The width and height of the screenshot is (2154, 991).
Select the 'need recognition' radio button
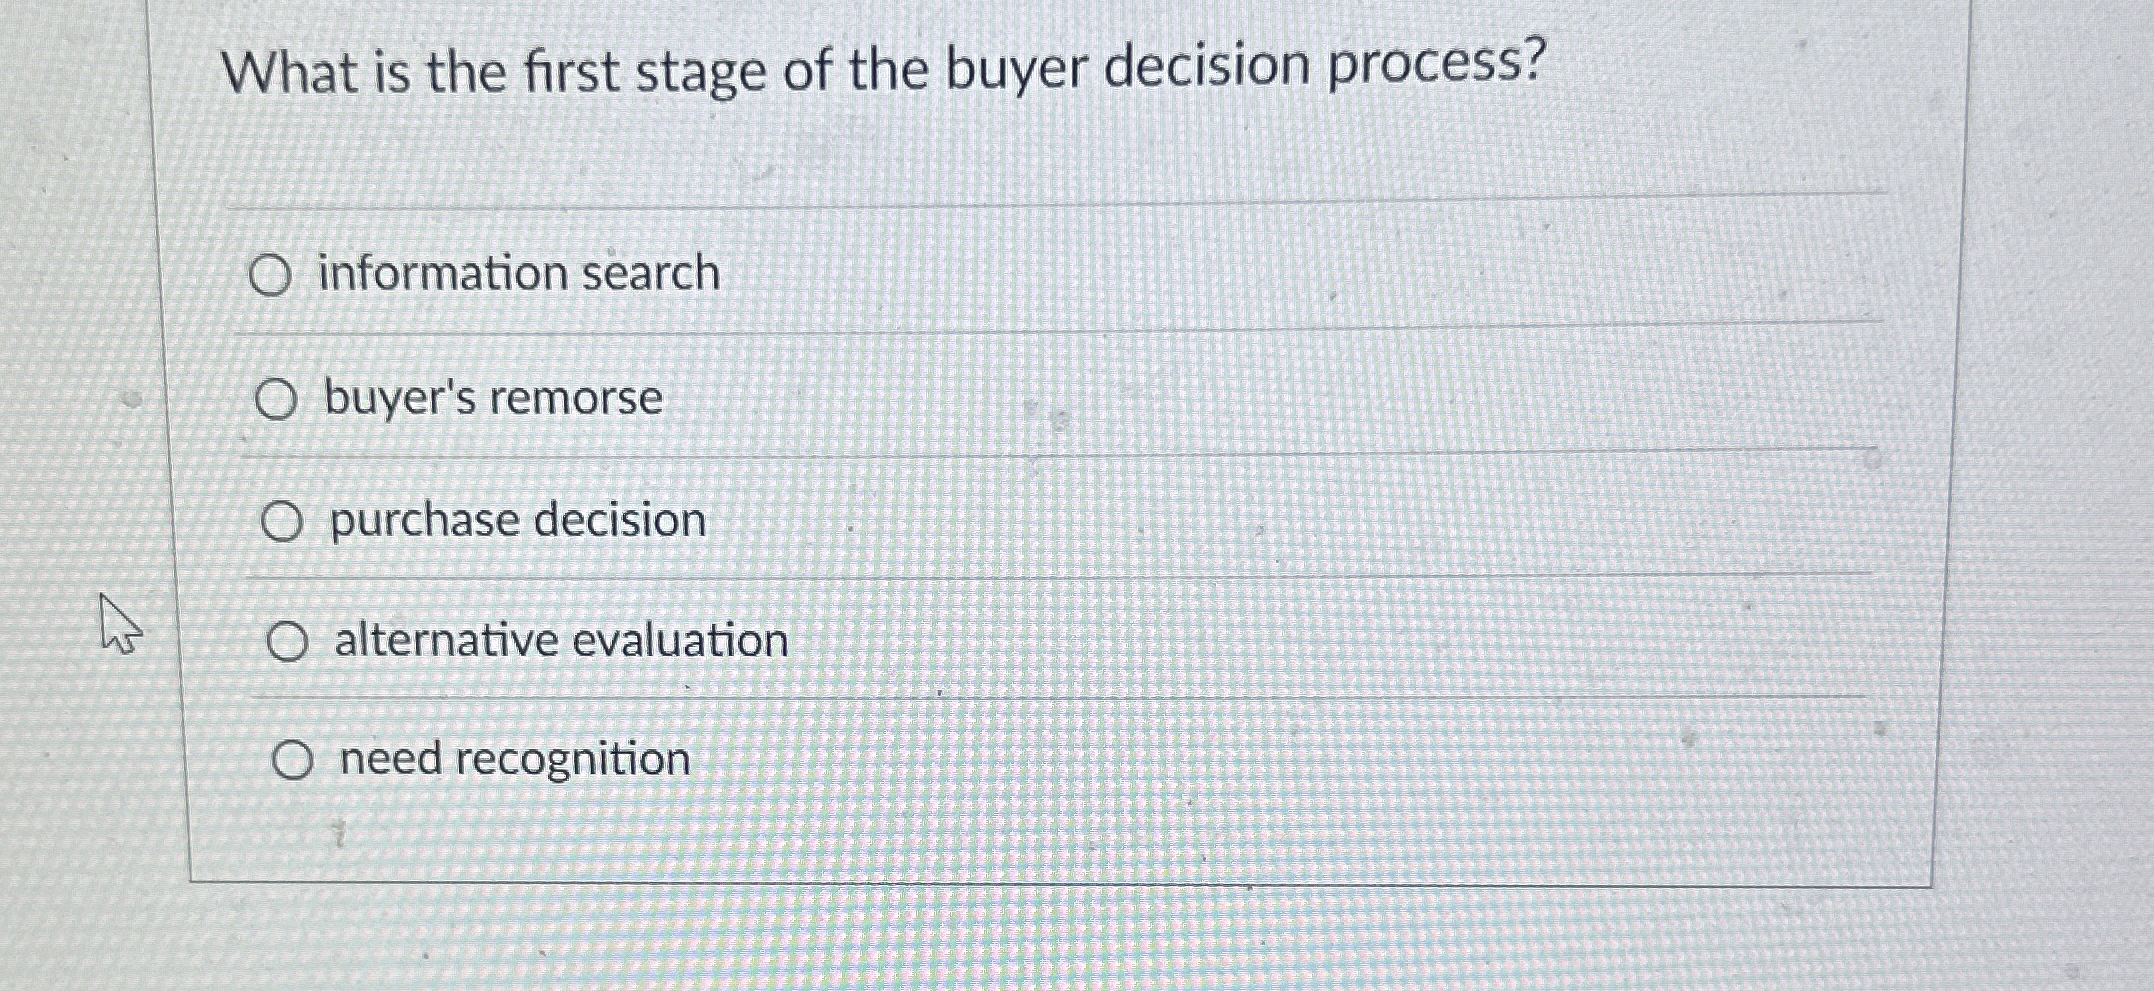[293, 761]
